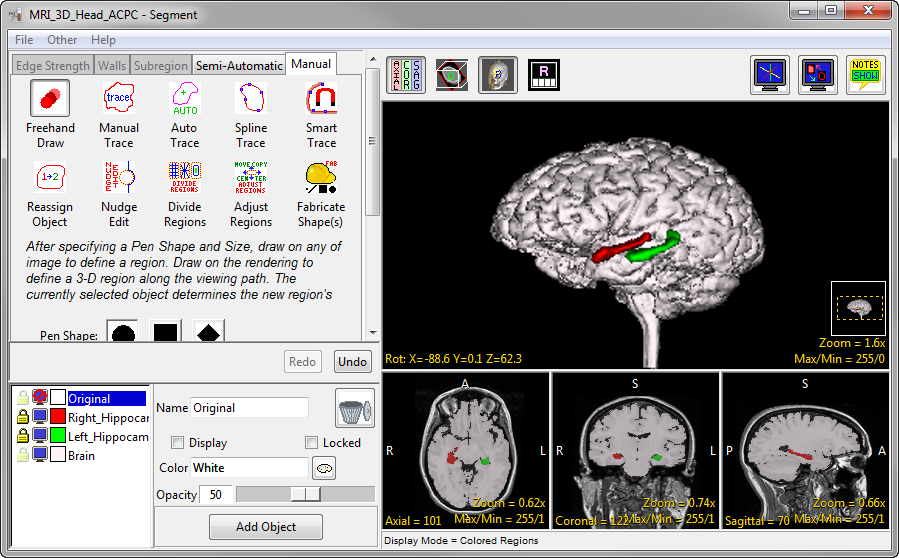899x558 pixels.
Task: Select the Left_Hippocampus object row
Action: click(108, 436)
